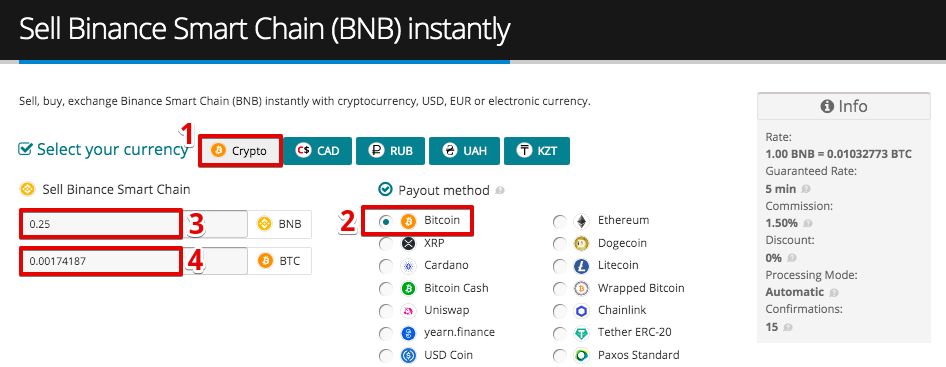
Task: Select the Crypto currency tab
Action: tap(240, 151)
